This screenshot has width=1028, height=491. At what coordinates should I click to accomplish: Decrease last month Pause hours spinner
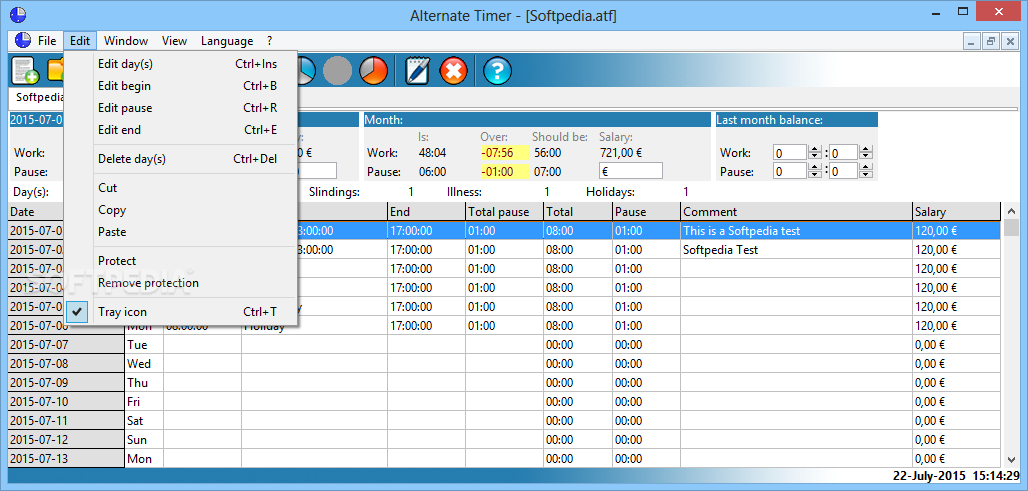click(x=814, y=176)
